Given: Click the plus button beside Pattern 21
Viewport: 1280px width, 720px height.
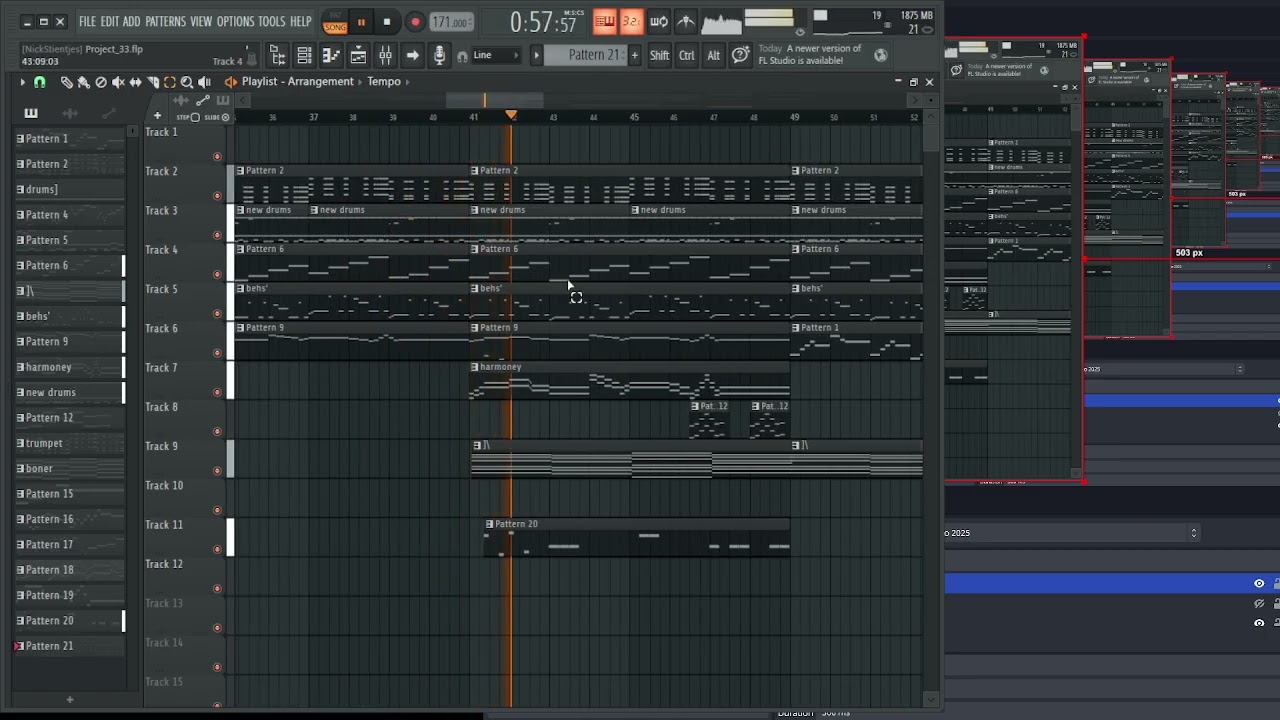Looking at the screenshot, I should (634, 55).
